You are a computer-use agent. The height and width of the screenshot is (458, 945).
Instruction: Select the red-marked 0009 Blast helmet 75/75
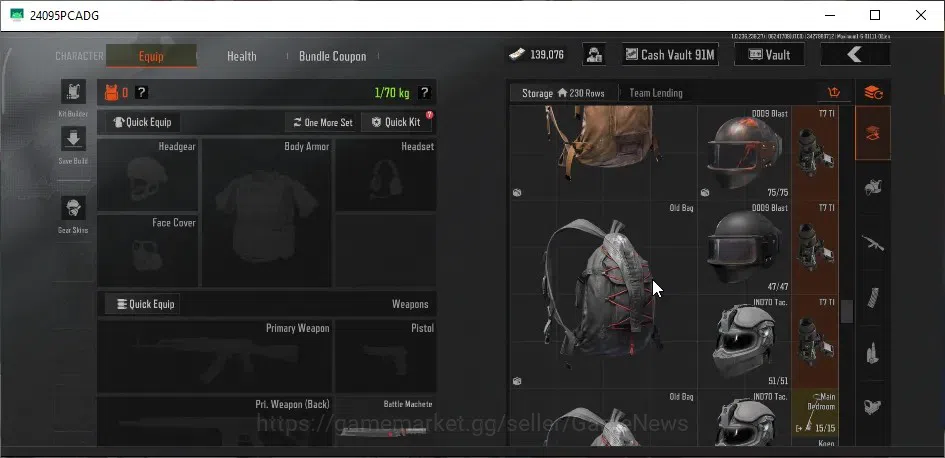(744, 153)
